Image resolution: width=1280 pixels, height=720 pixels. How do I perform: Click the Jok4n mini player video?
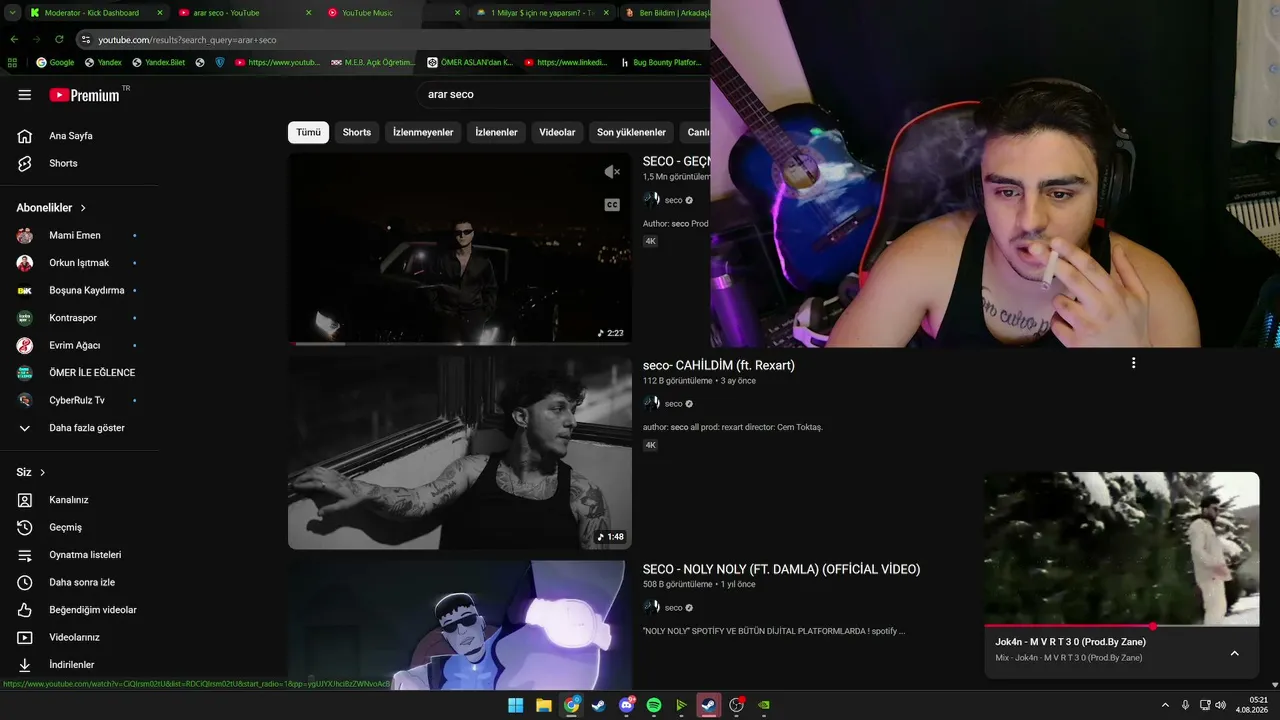[x=1122, y=549]
